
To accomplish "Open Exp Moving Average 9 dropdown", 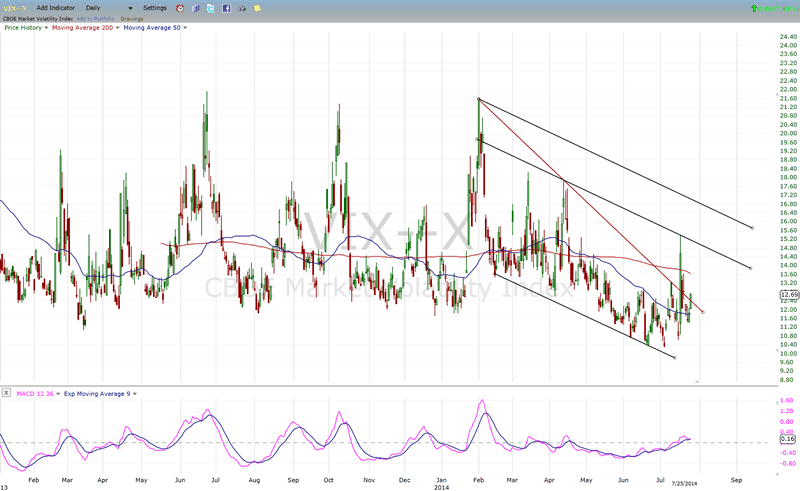I will 133,393.
